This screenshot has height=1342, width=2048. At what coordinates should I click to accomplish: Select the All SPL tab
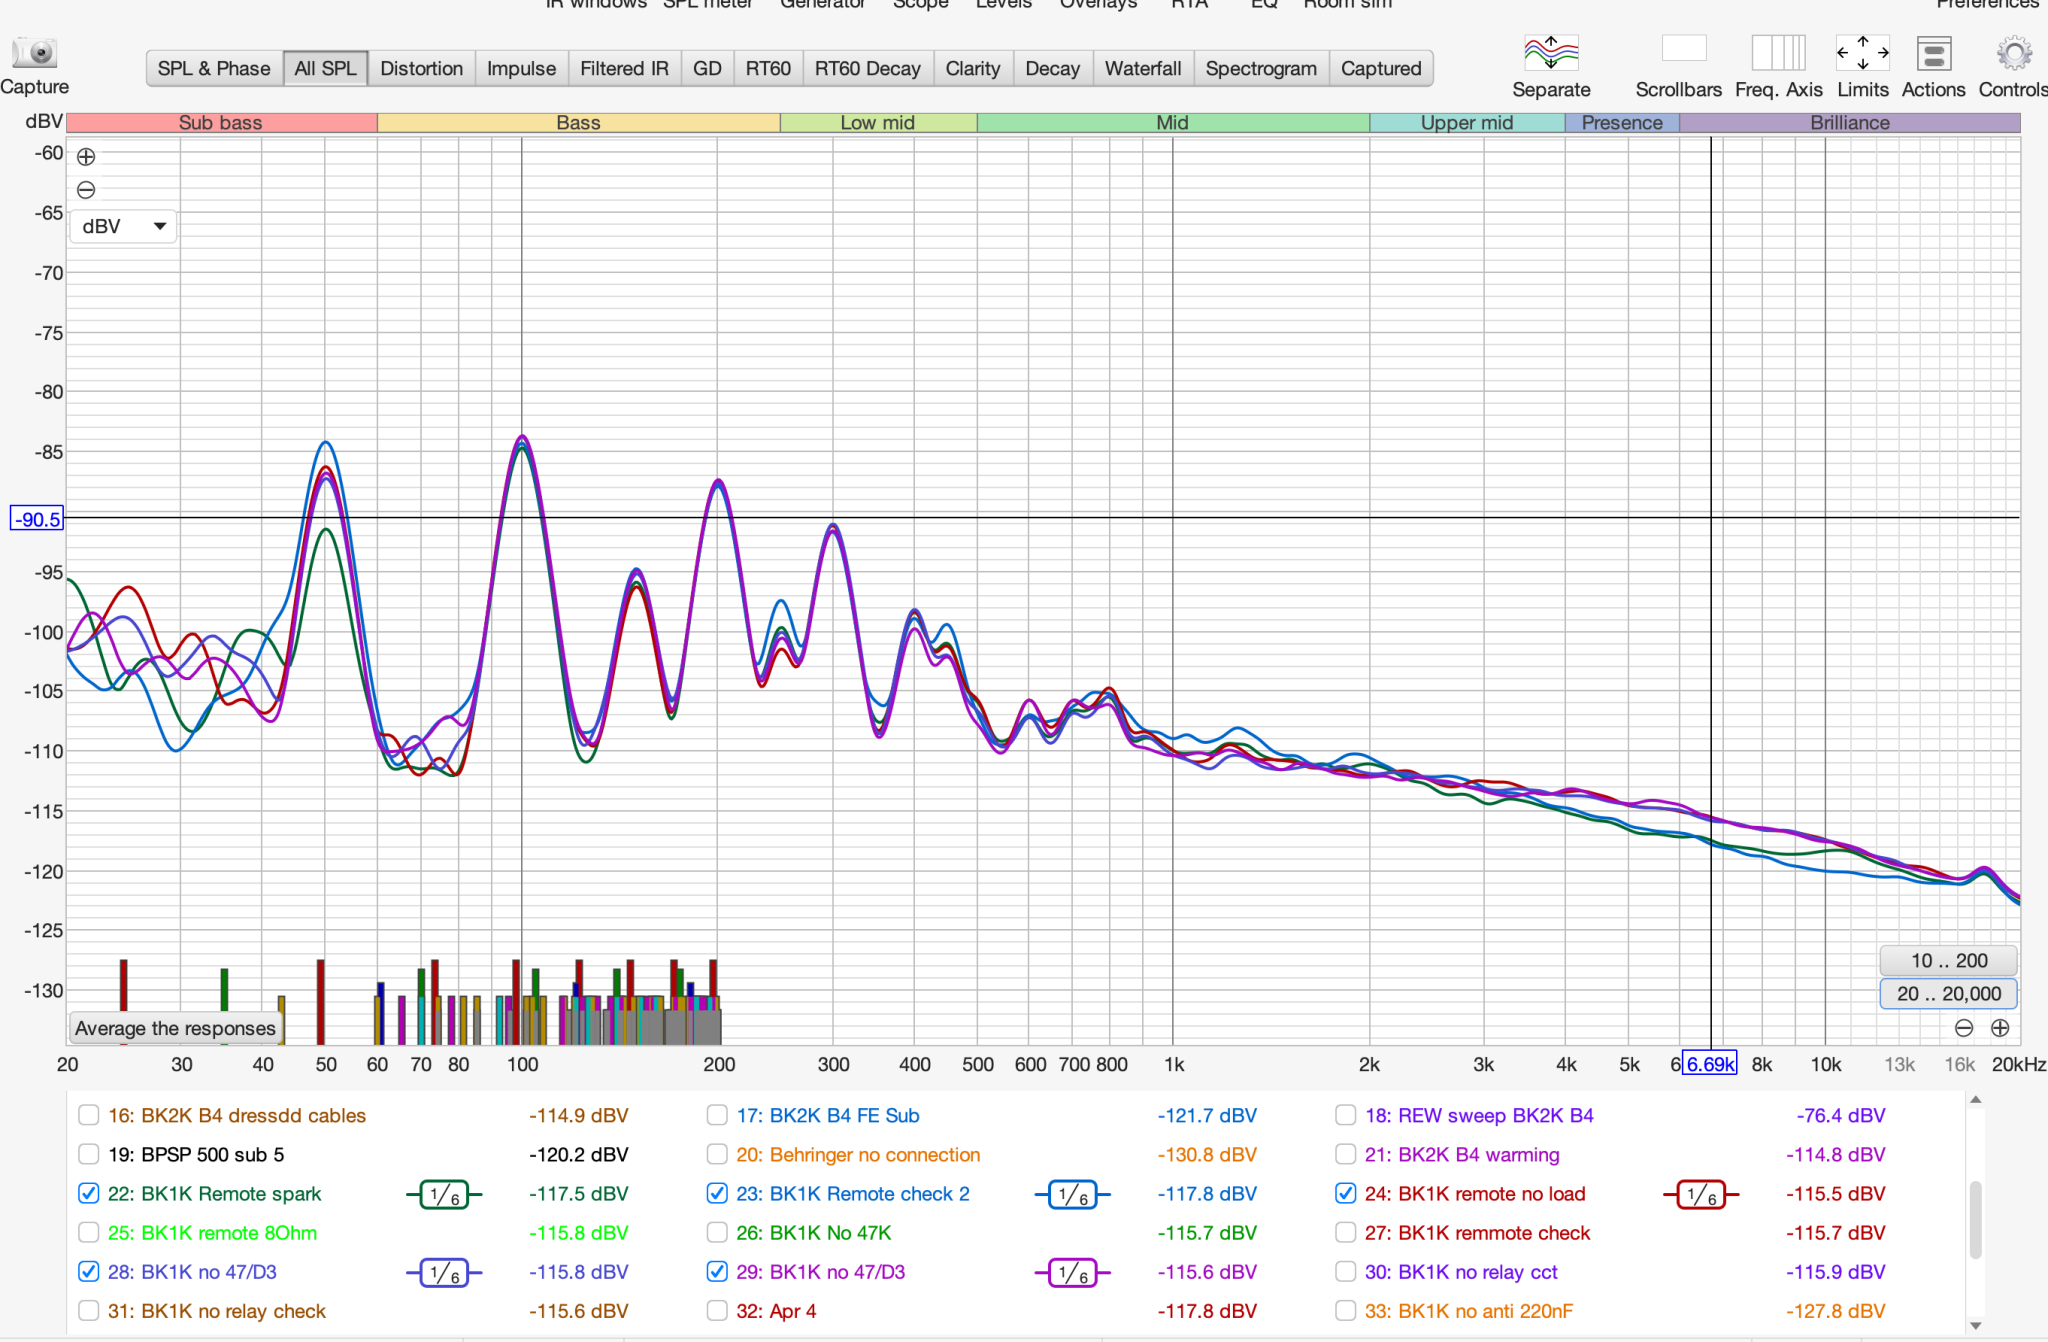325,68
